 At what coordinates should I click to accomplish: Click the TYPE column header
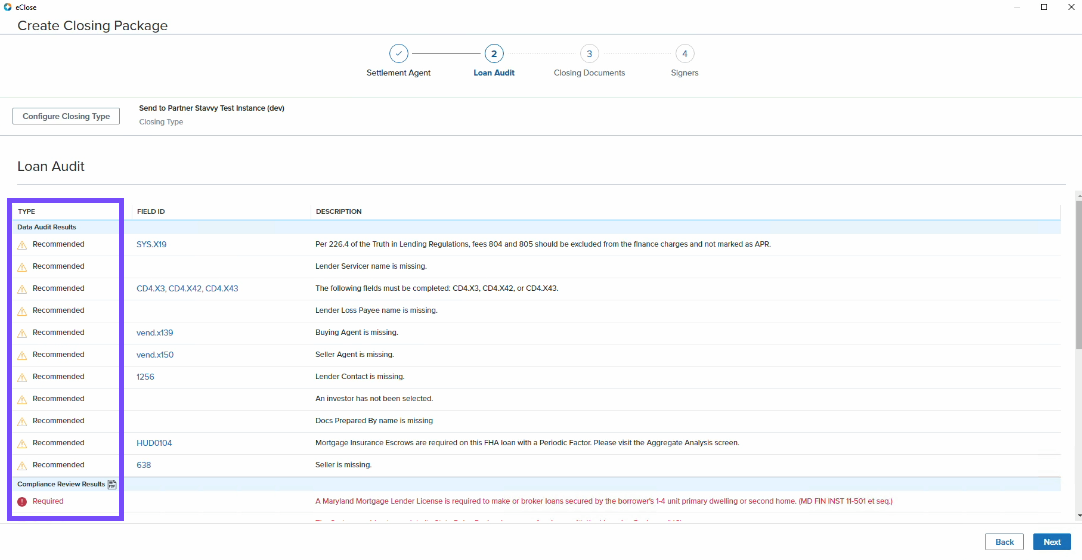27,212
